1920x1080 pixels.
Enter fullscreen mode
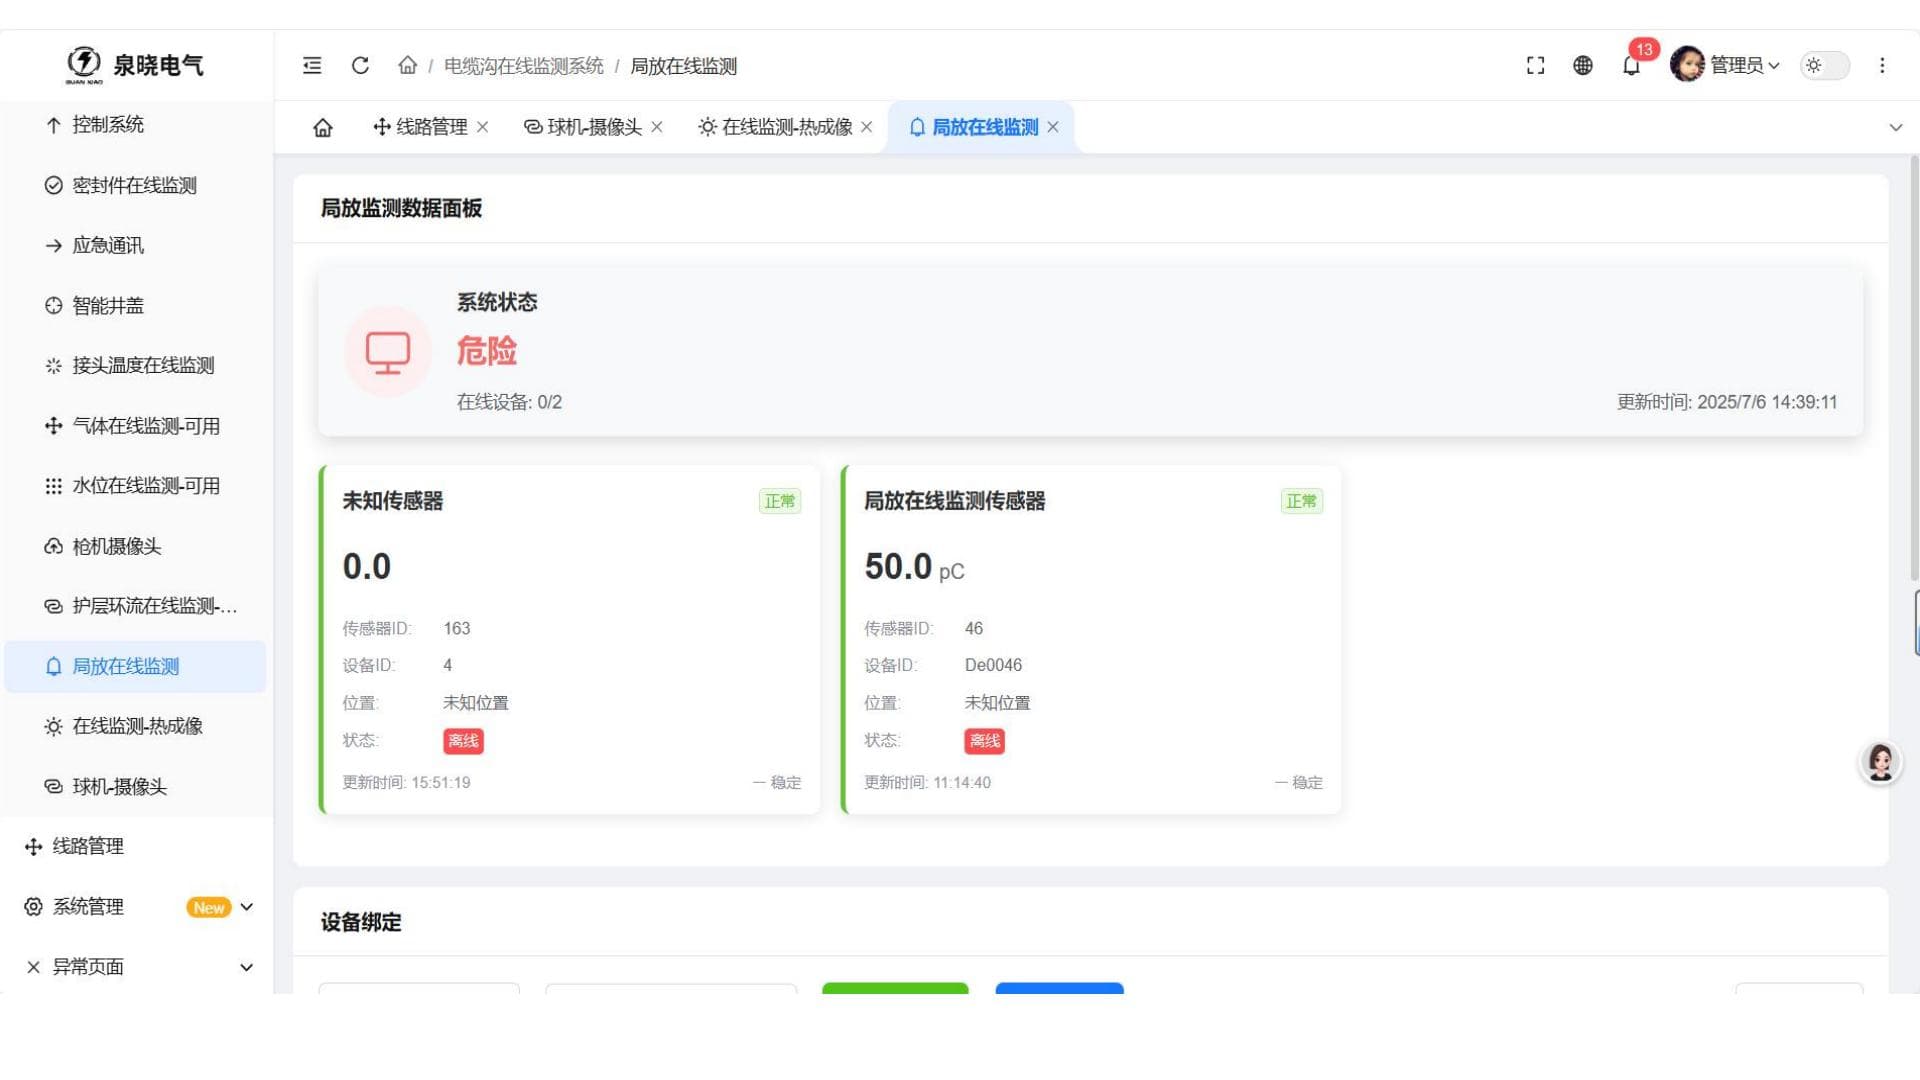click(x=1536, y=66)
